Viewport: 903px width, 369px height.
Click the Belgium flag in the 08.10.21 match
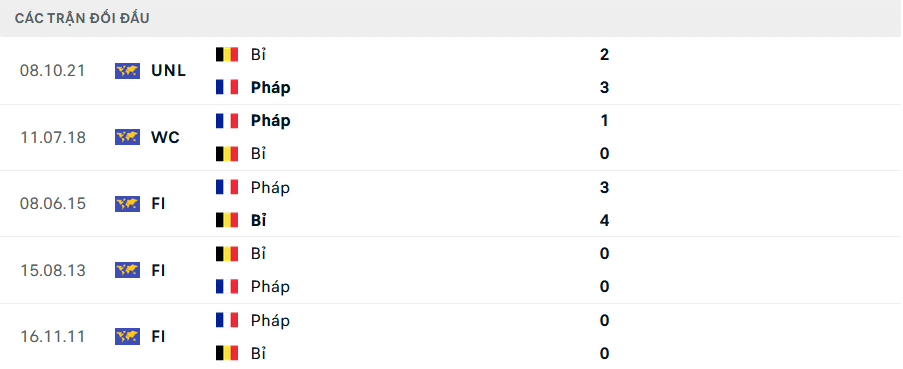click(x=227, y=55)
